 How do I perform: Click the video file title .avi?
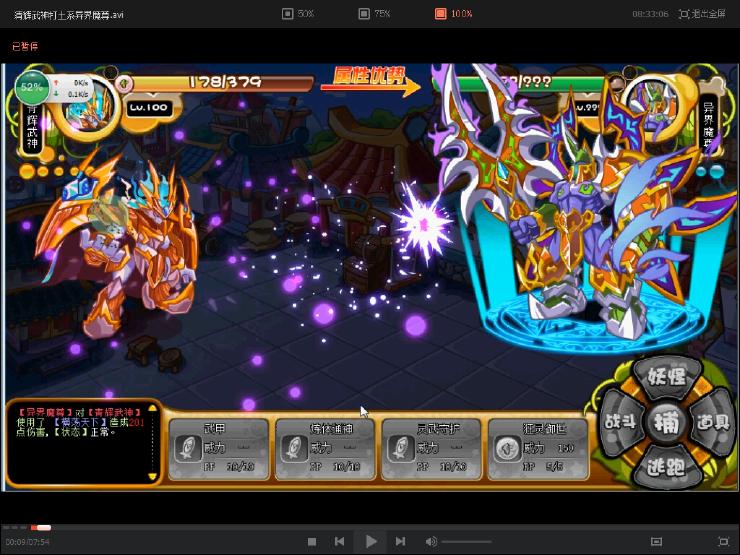click(x=69, y=15)
